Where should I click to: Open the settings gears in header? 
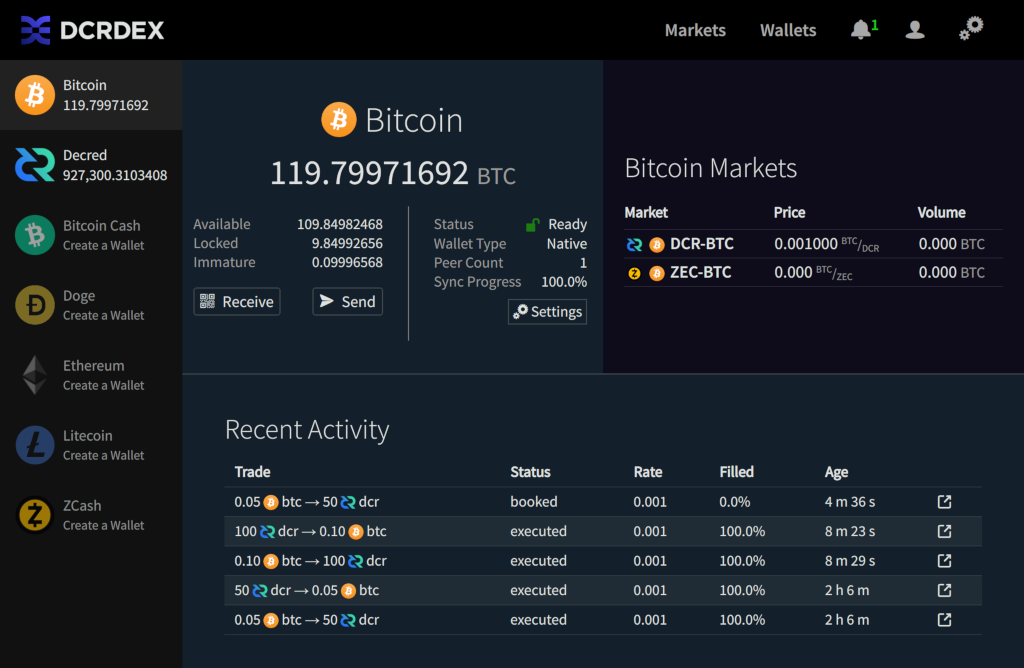coord(971,29)
